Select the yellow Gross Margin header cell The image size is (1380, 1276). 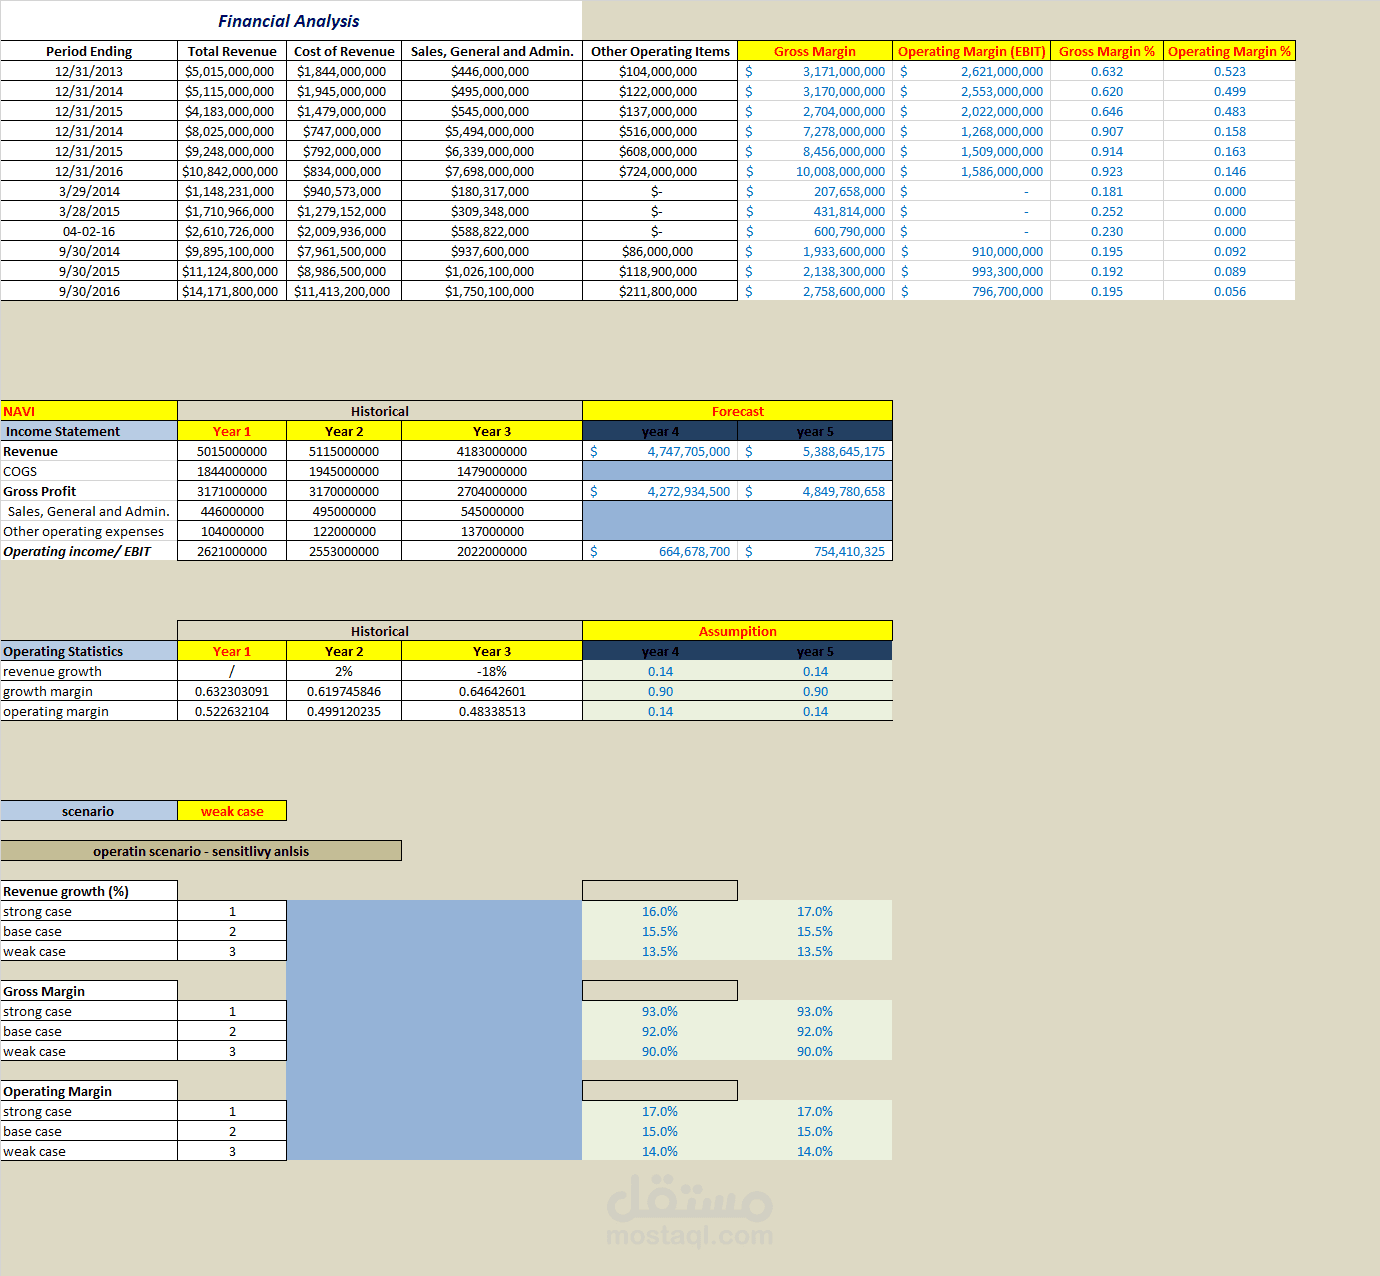pyautogui.click(x=815, y=51)
